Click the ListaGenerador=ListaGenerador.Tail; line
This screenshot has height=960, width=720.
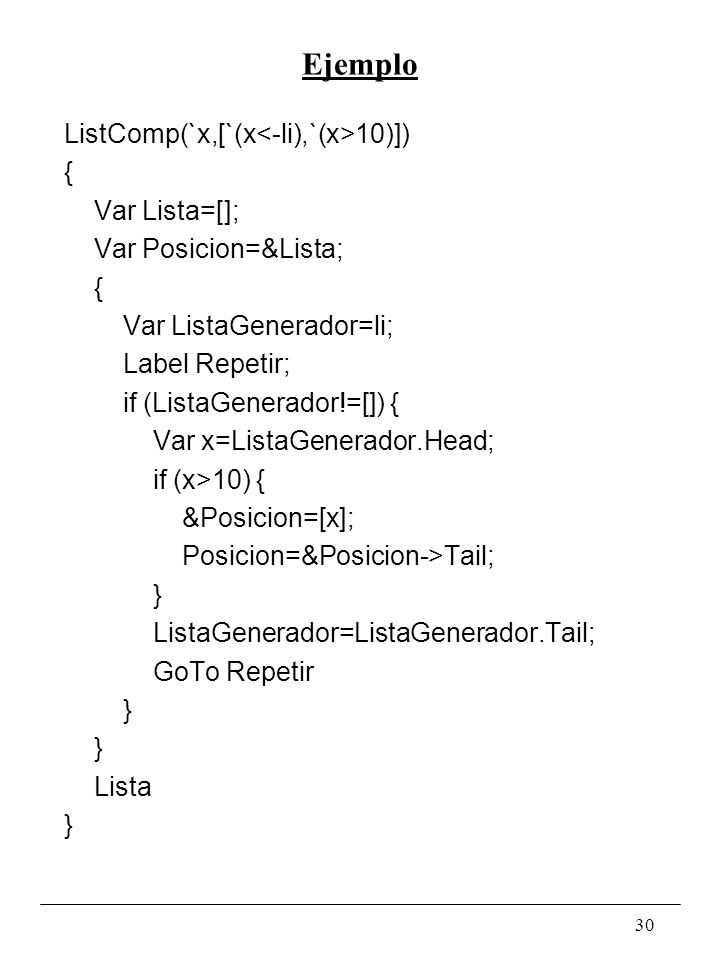tap(374, 633)
